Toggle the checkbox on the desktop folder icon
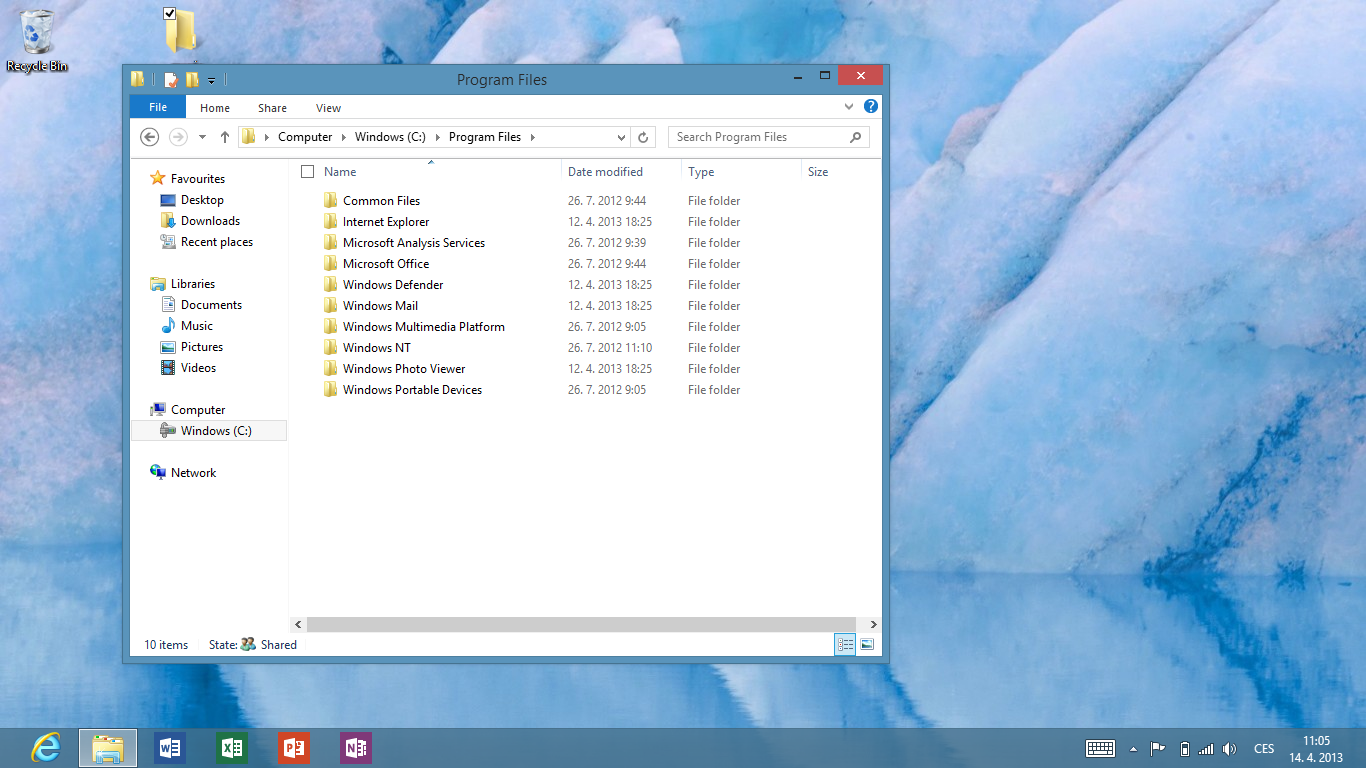This screenshot has width=1366, height=768. [x=169, y=14]
